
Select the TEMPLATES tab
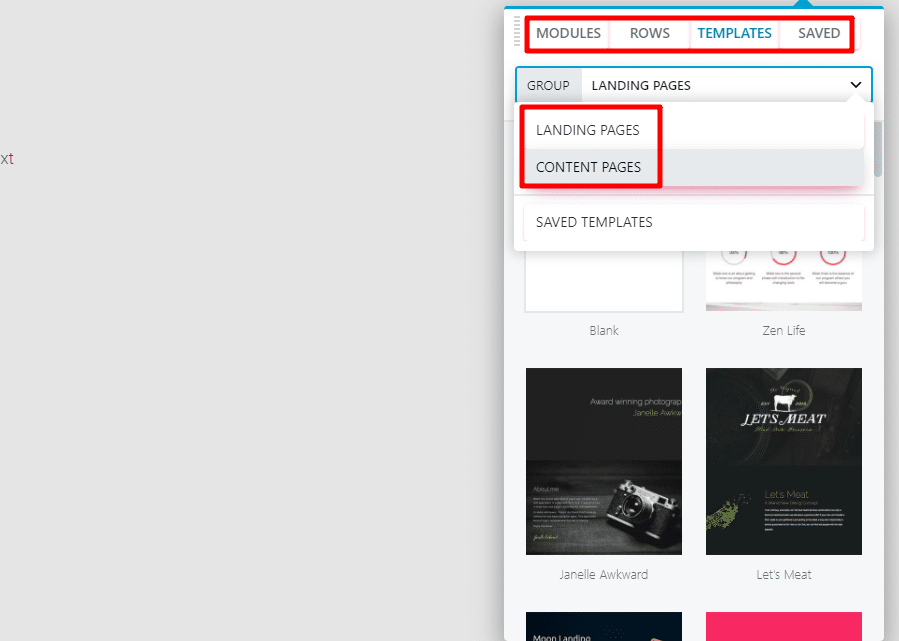point(734,33)
